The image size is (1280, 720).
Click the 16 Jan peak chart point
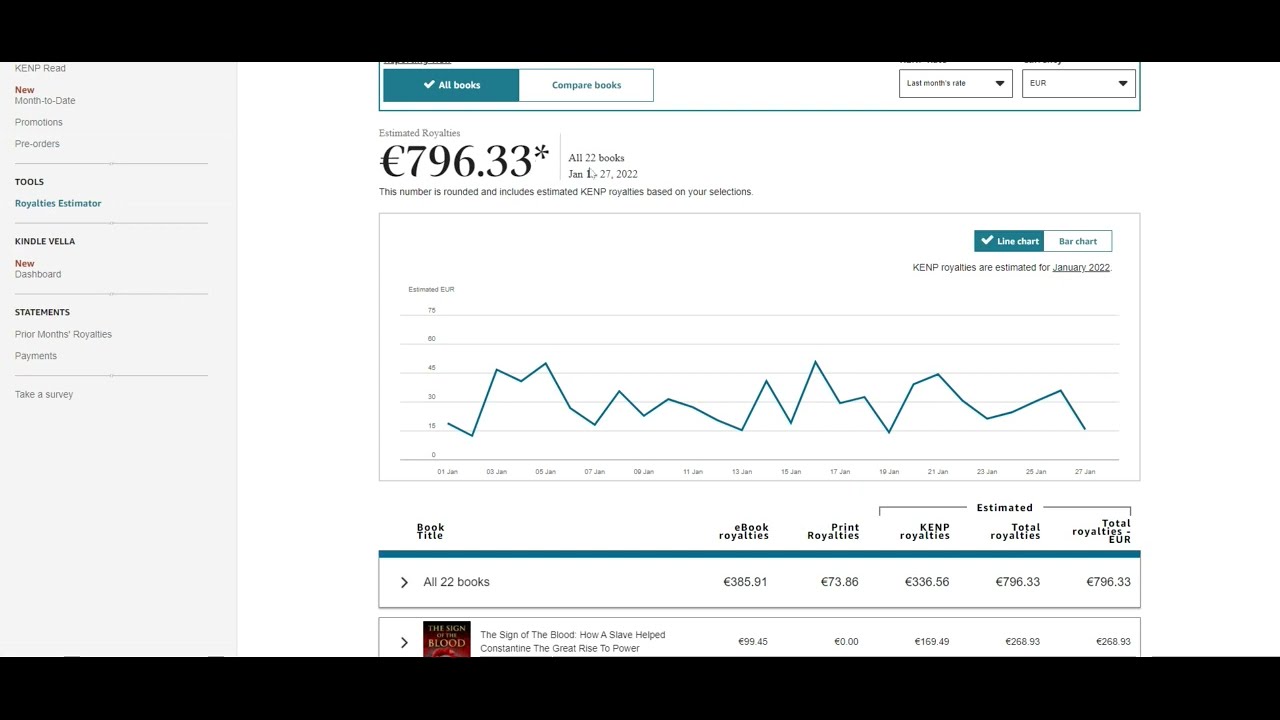point(815,361)
